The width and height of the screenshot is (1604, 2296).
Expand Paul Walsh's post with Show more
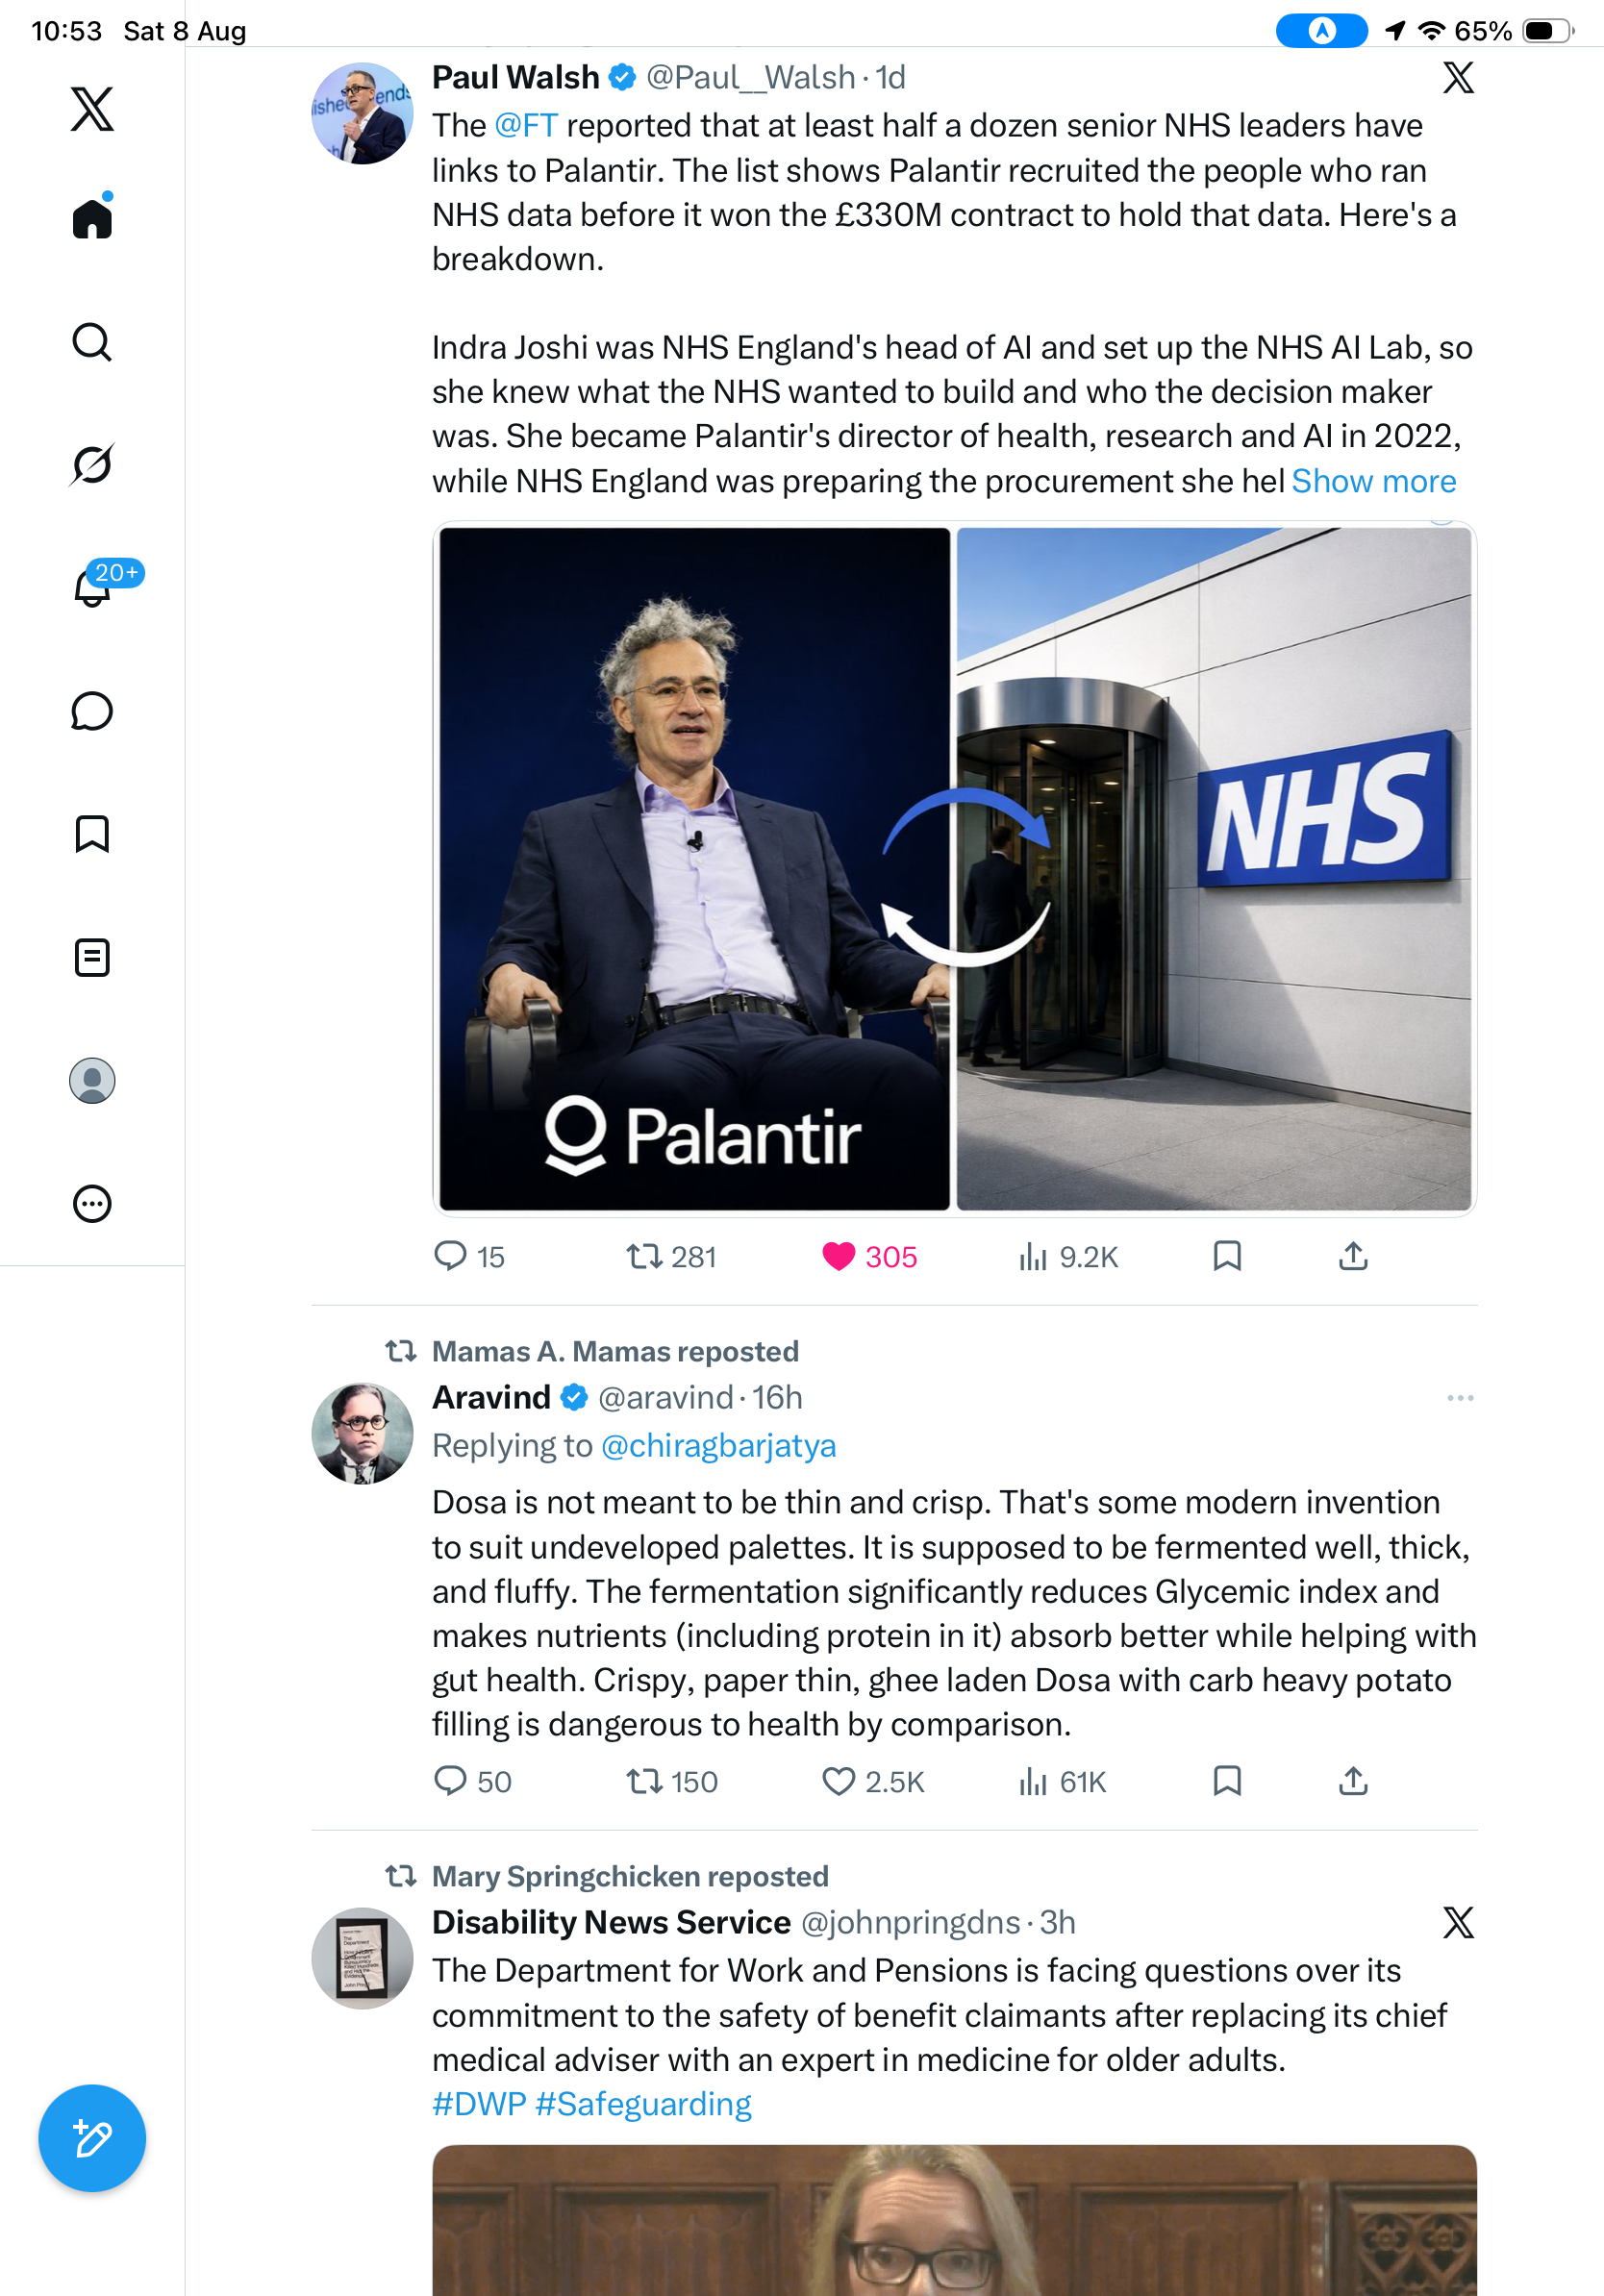coord(1373,481)
